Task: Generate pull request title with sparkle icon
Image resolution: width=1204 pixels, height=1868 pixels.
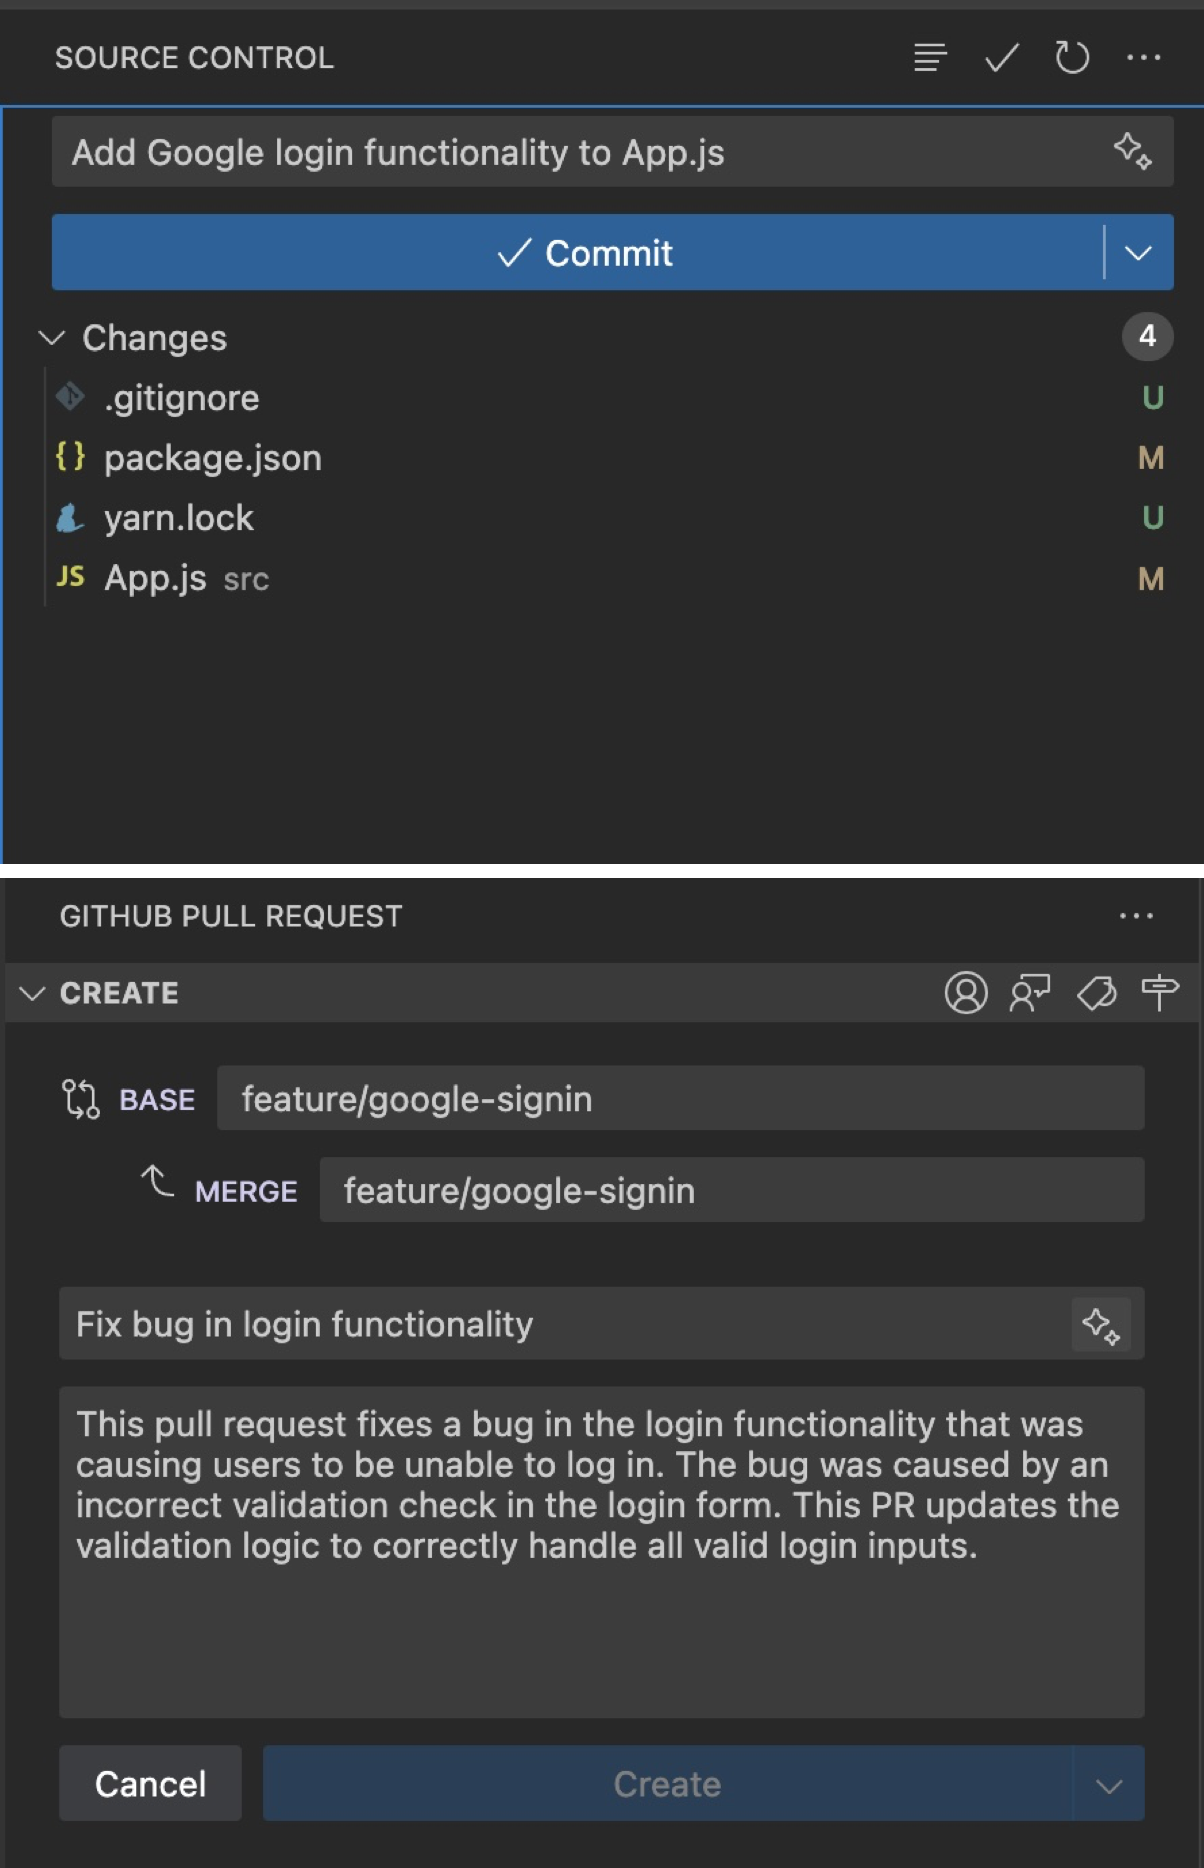Action: coord(1101,1325)
